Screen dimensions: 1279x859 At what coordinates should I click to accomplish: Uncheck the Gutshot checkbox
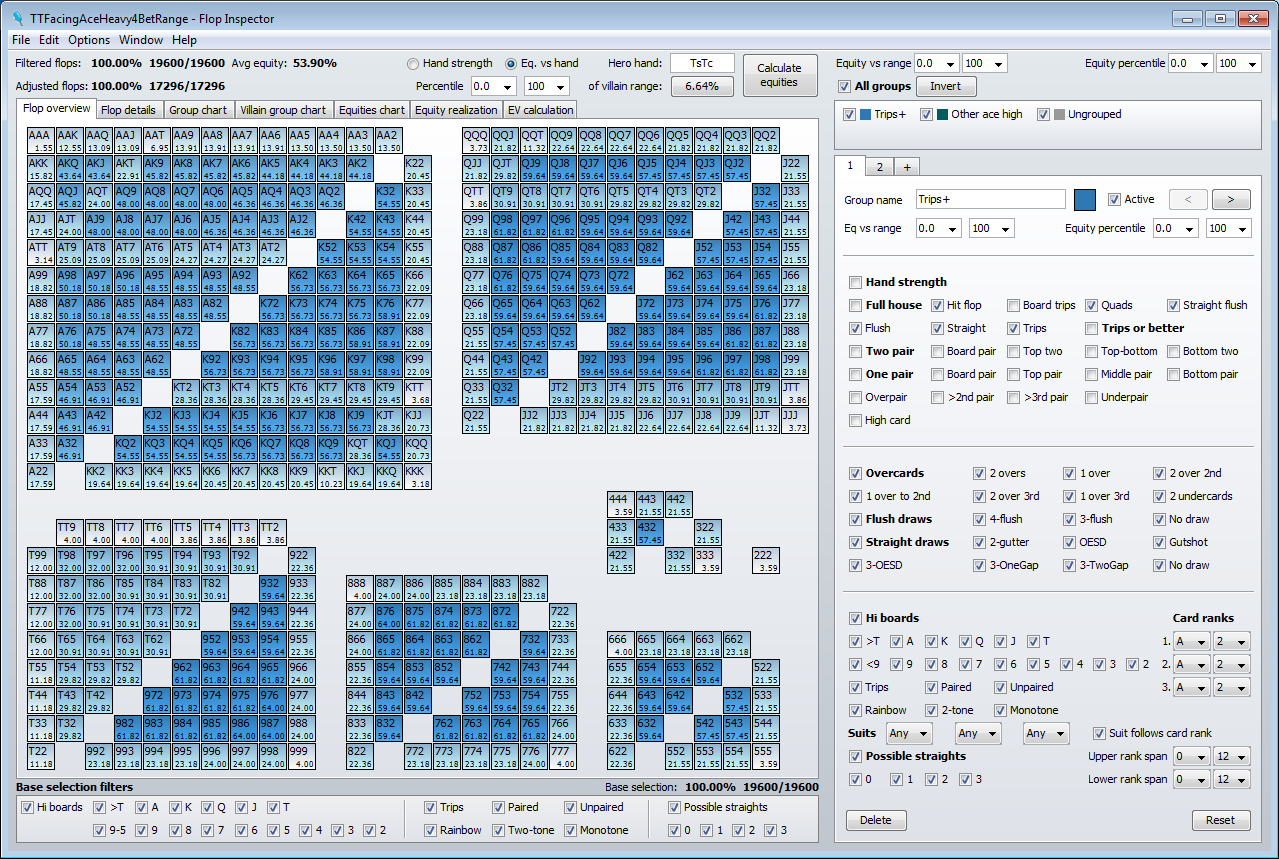coord(1159,542)
